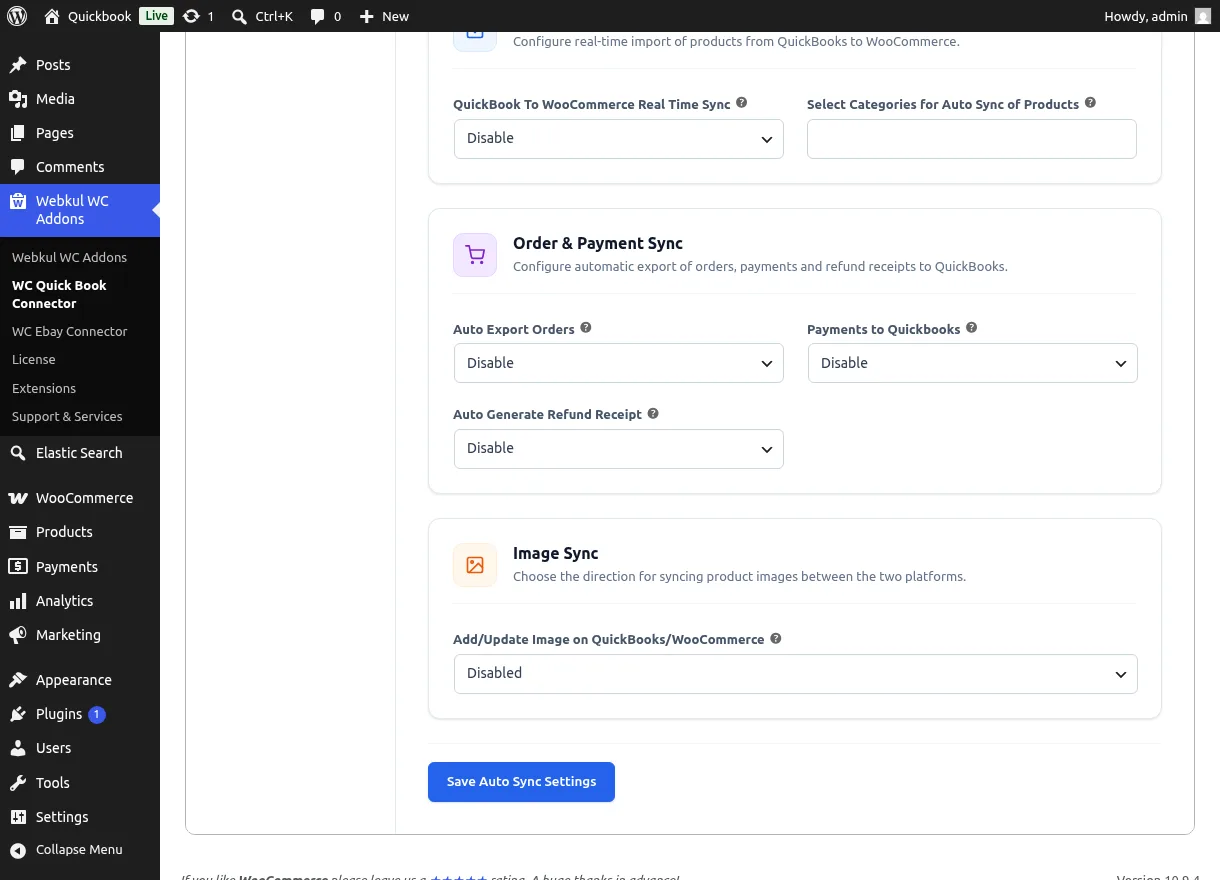Viewport: 1220px width, 880px height.
Task: Visit the Quickbook site home icon
Action: coord(52,16)
